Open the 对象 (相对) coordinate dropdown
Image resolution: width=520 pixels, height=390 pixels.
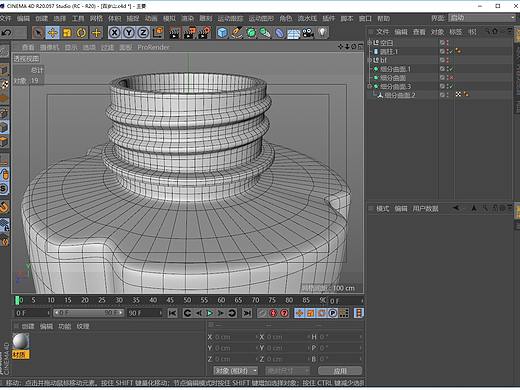[x=236, y=371]
